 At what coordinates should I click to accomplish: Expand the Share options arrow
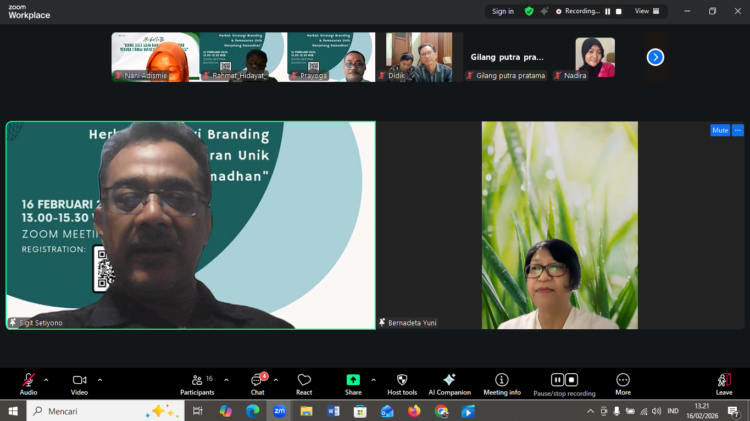(373, 380)
